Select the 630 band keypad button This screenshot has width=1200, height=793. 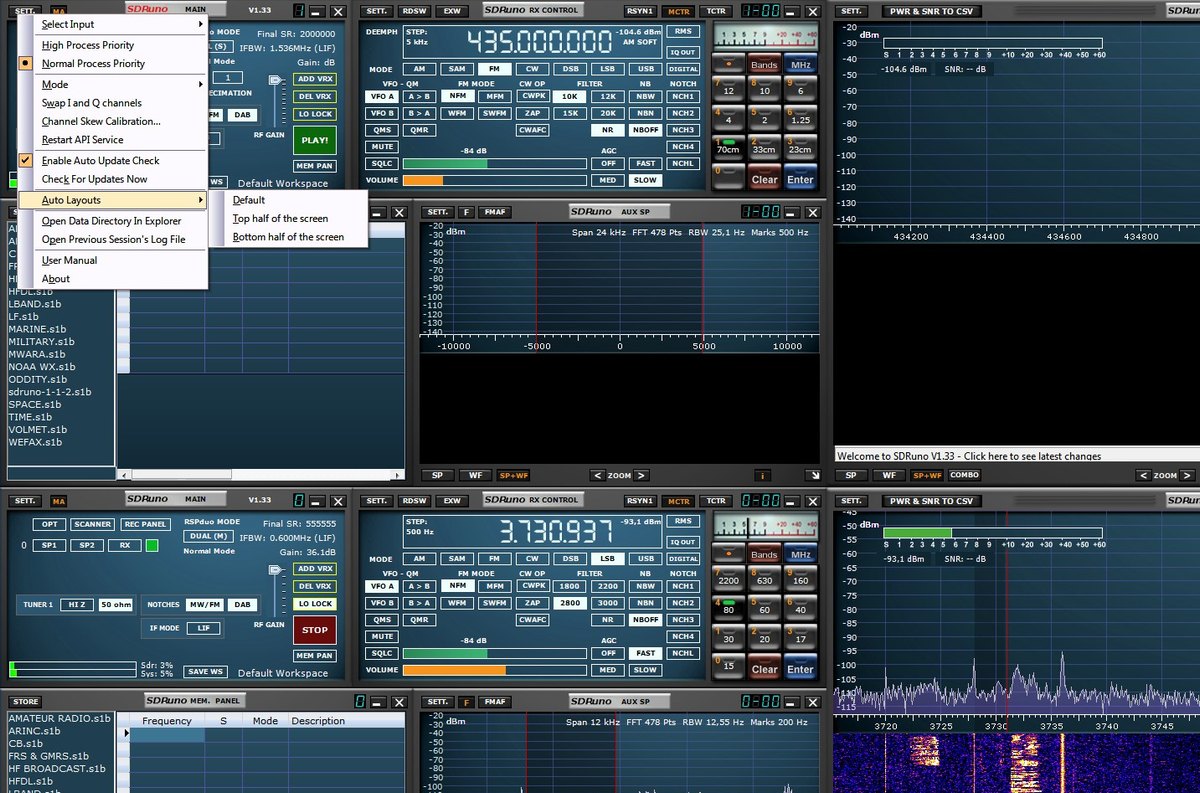click(x=764, y=578)
